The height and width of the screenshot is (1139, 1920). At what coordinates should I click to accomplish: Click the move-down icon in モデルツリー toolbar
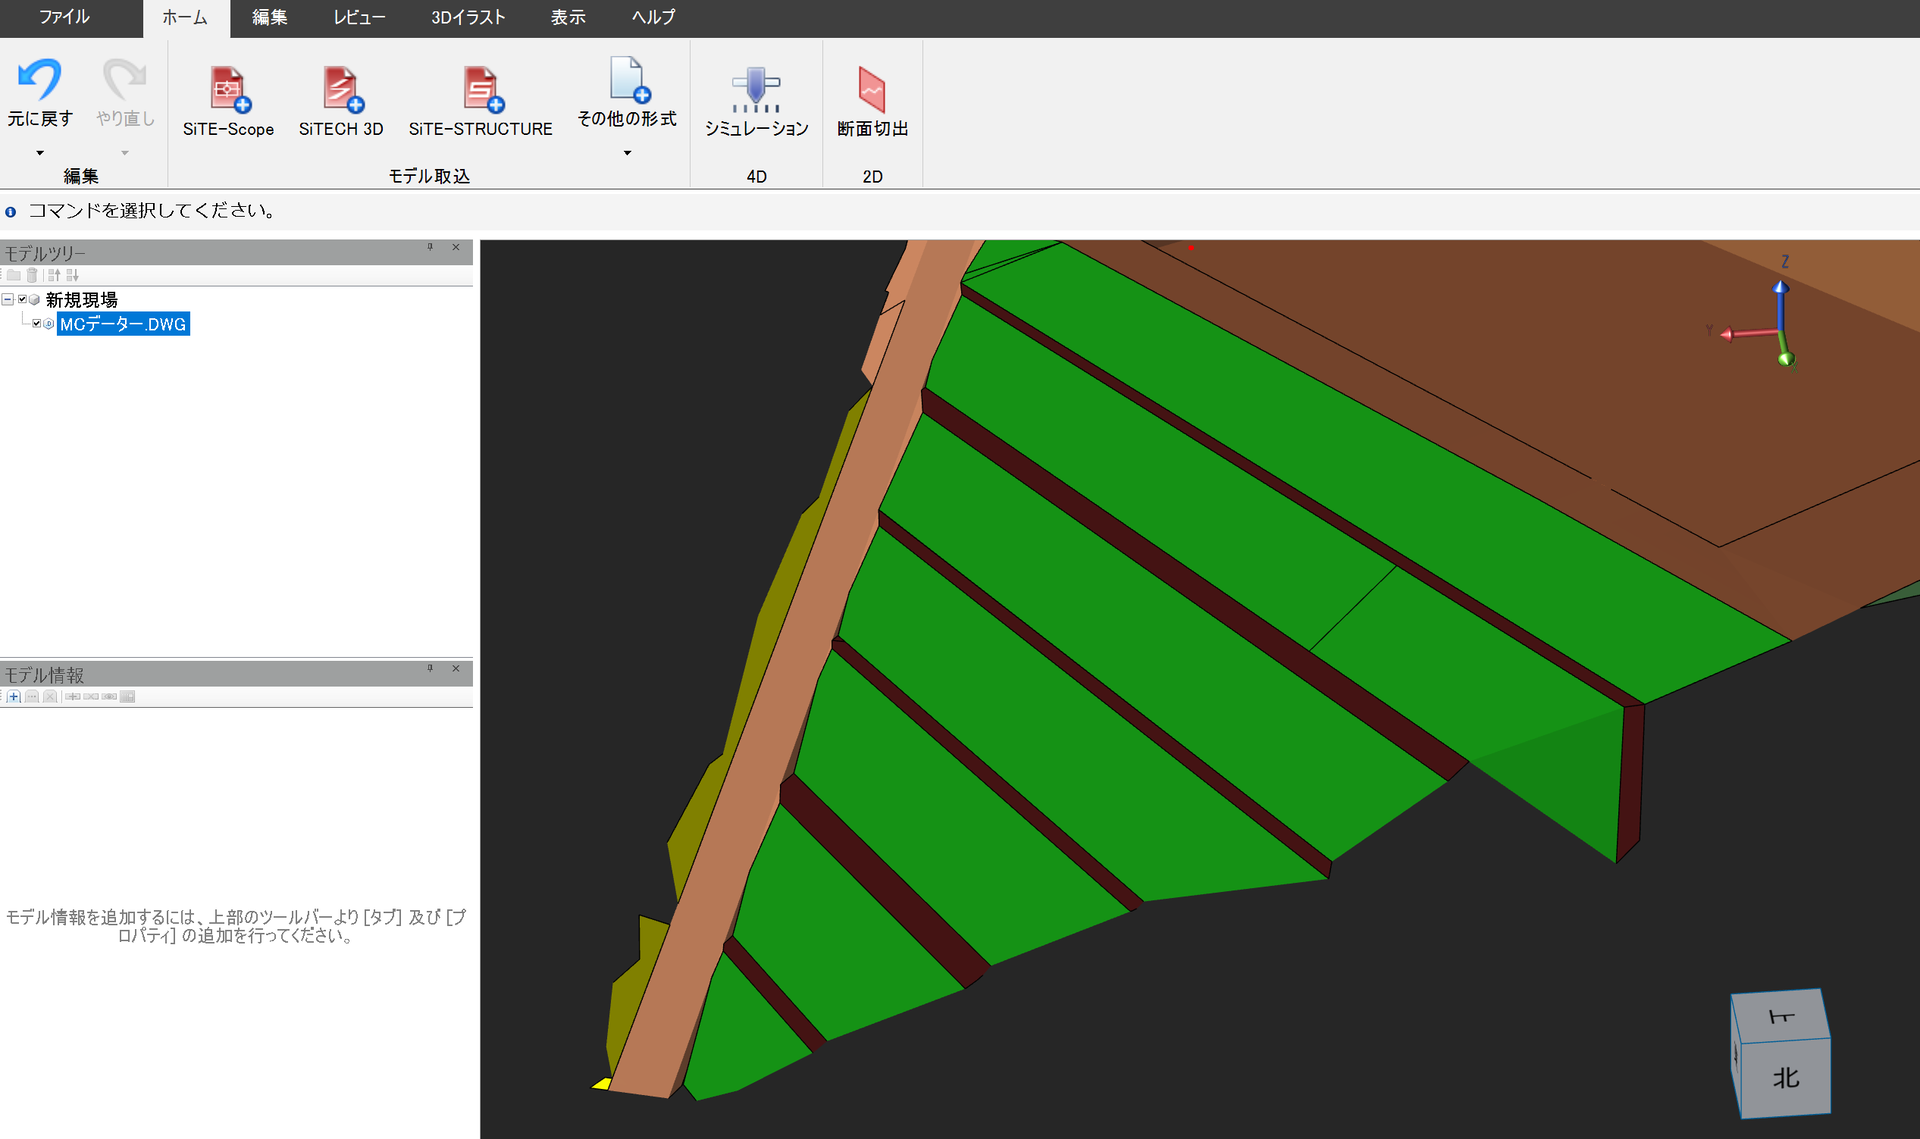[72, 275]
